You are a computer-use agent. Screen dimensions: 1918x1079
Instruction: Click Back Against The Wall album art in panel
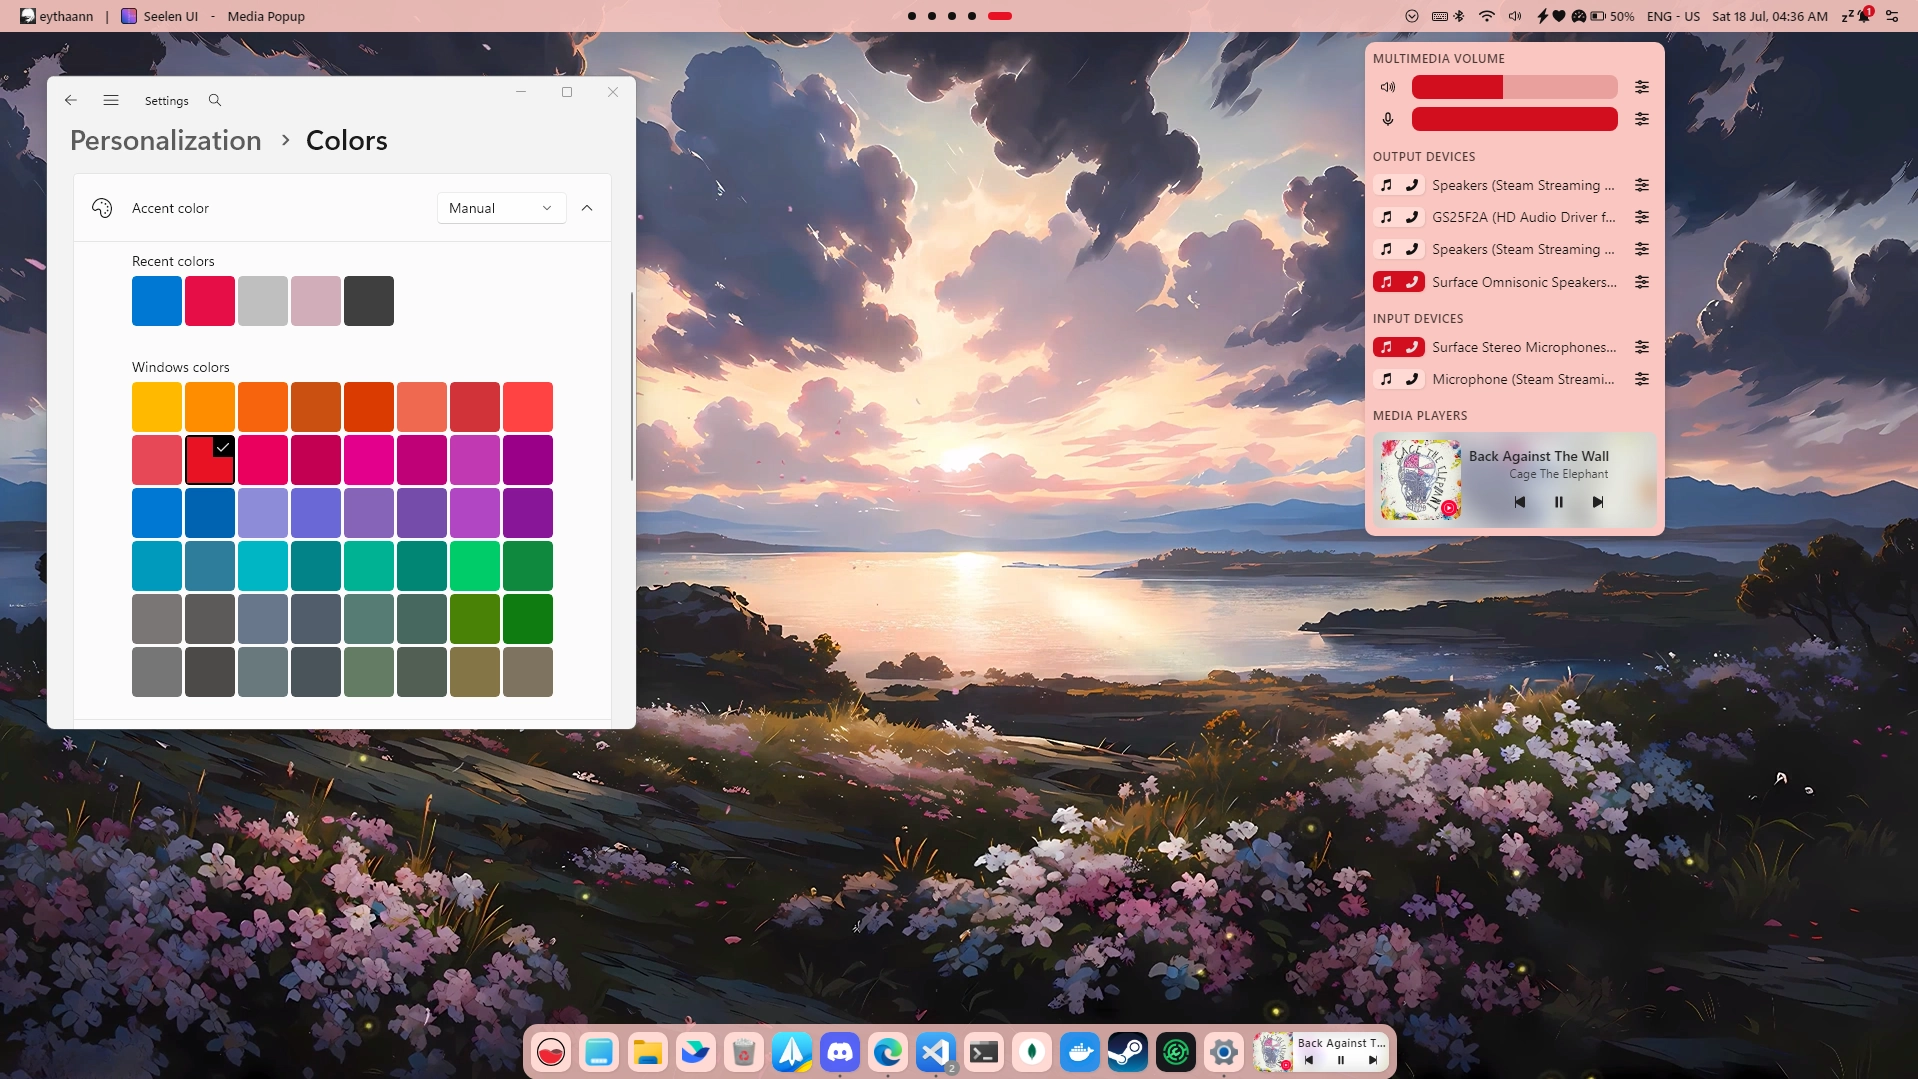click(1420, 480)
